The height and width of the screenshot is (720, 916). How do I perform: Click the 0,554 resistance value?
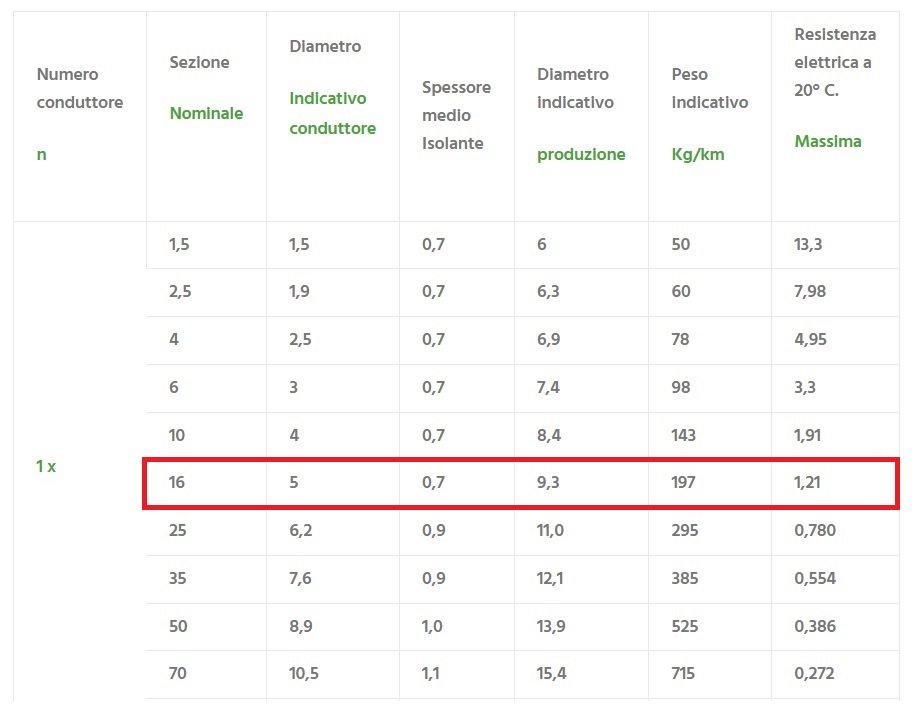pyautogui.click(x=814, y=578)
